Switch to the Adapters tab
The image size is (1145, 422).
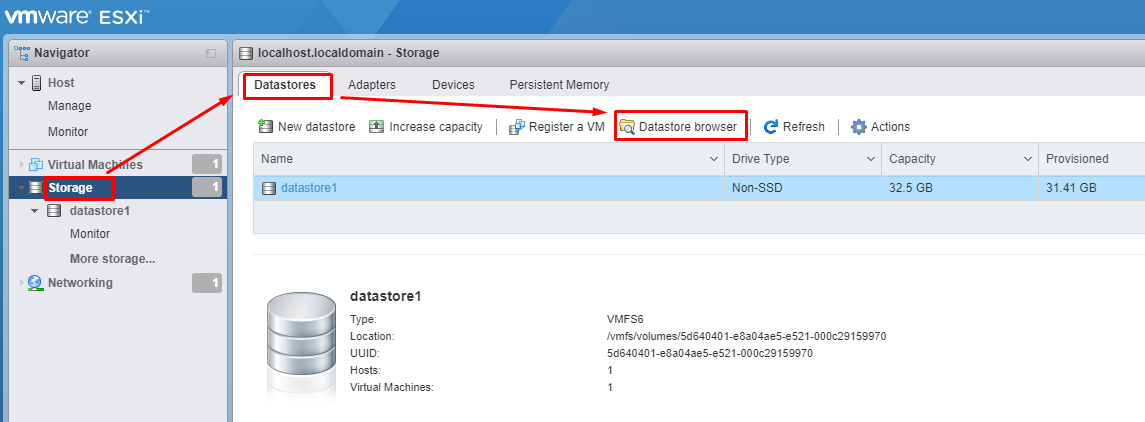click(371, 85)
